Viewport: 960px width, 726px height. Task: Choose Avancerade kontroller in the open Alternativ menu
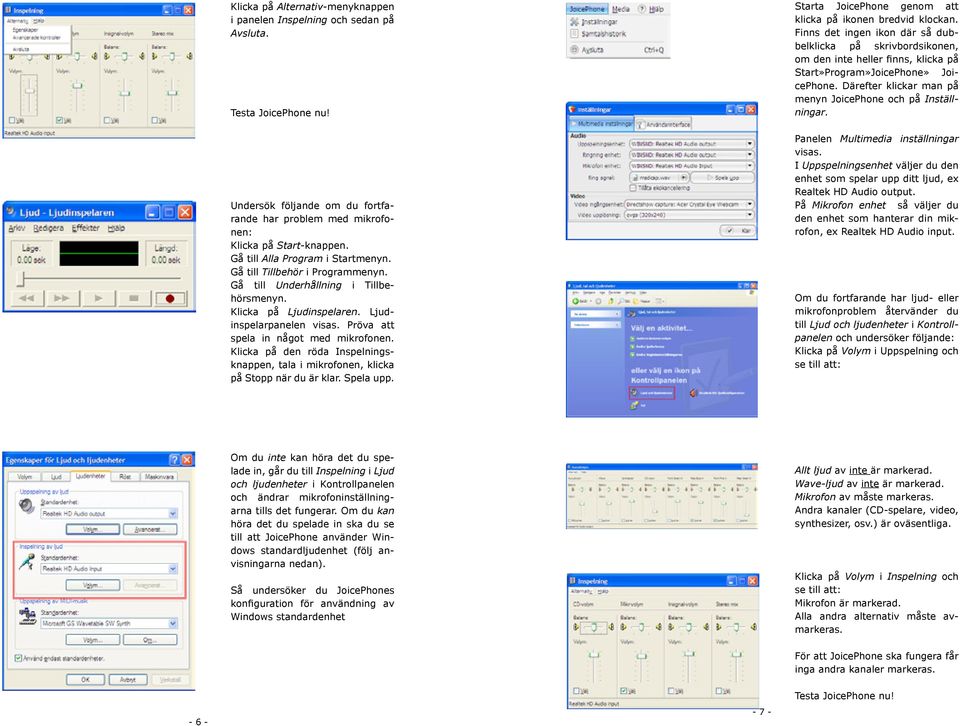coord(37,38)
